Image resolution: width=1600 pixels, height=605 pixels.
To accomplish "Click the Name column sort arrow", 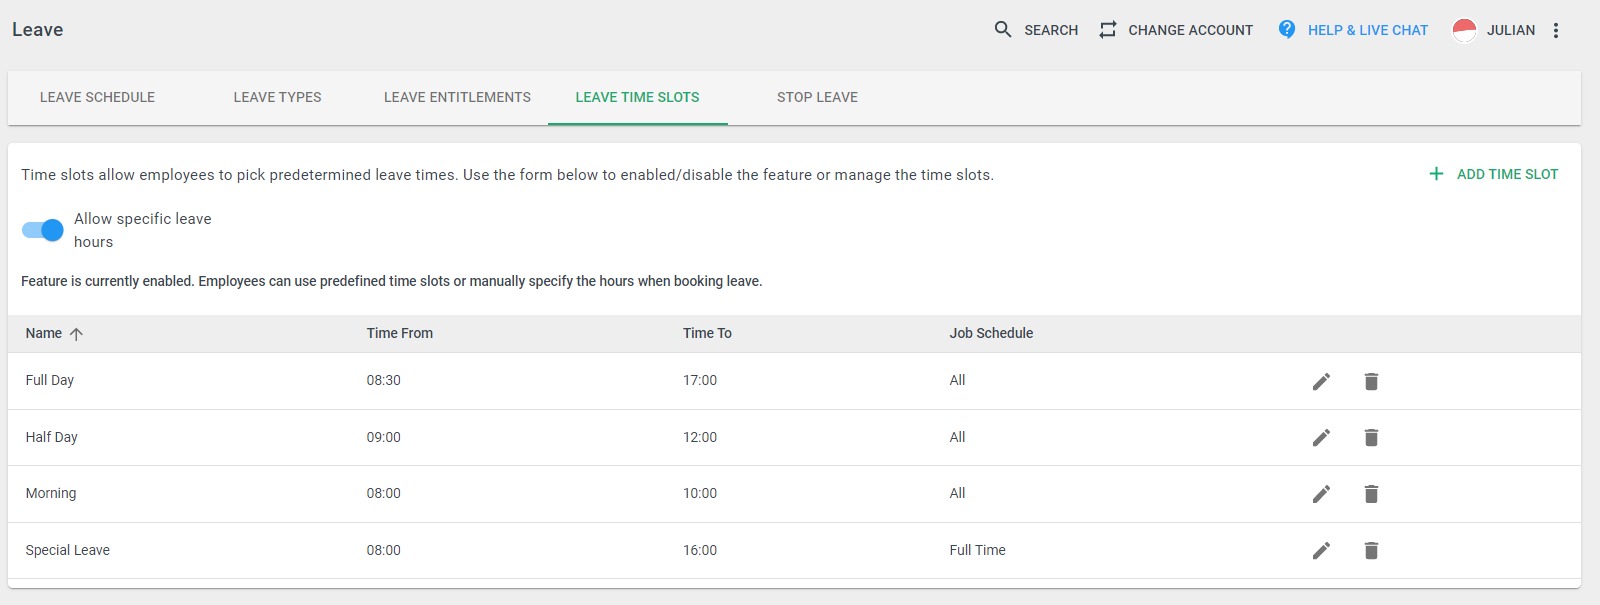I will pyautogui.click(x=76, y=334).
